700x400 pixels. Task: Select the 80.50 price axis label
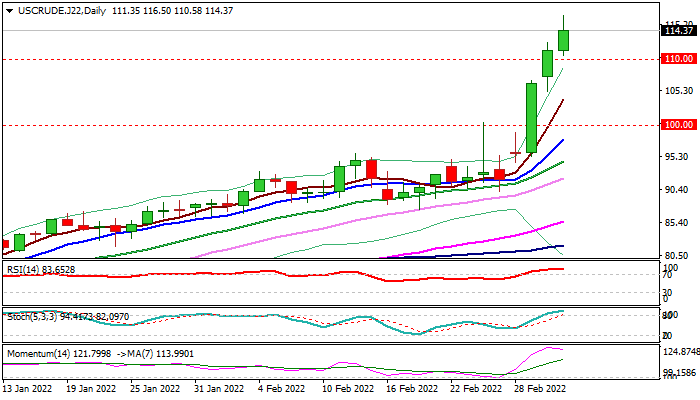679,256
